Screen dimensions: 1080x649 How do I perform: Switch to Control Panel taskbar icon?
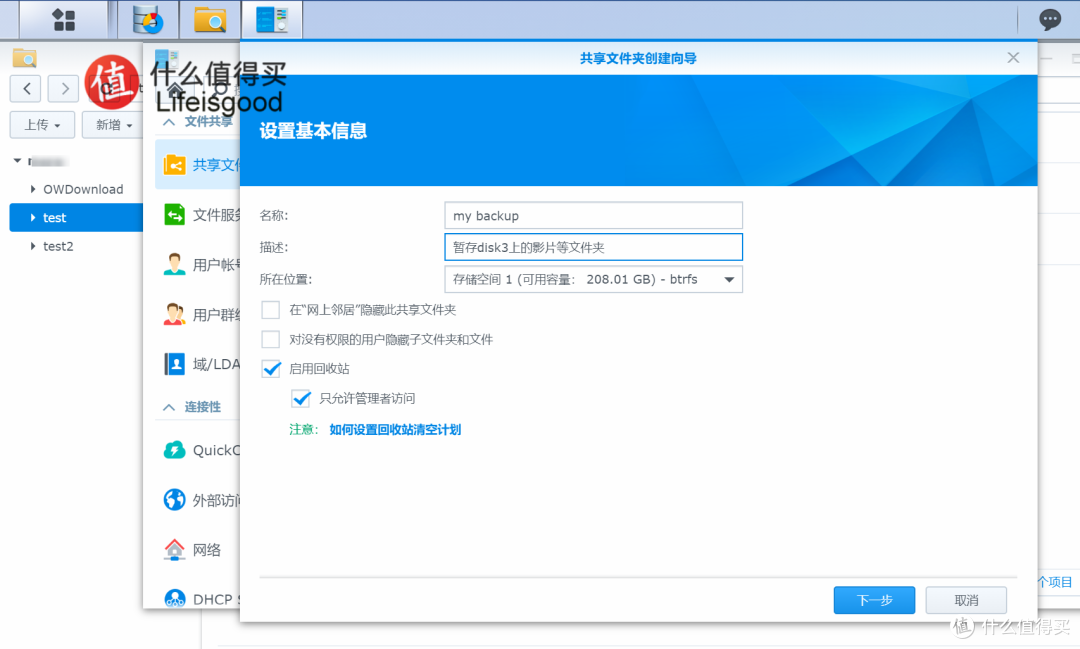coord(272,20)
